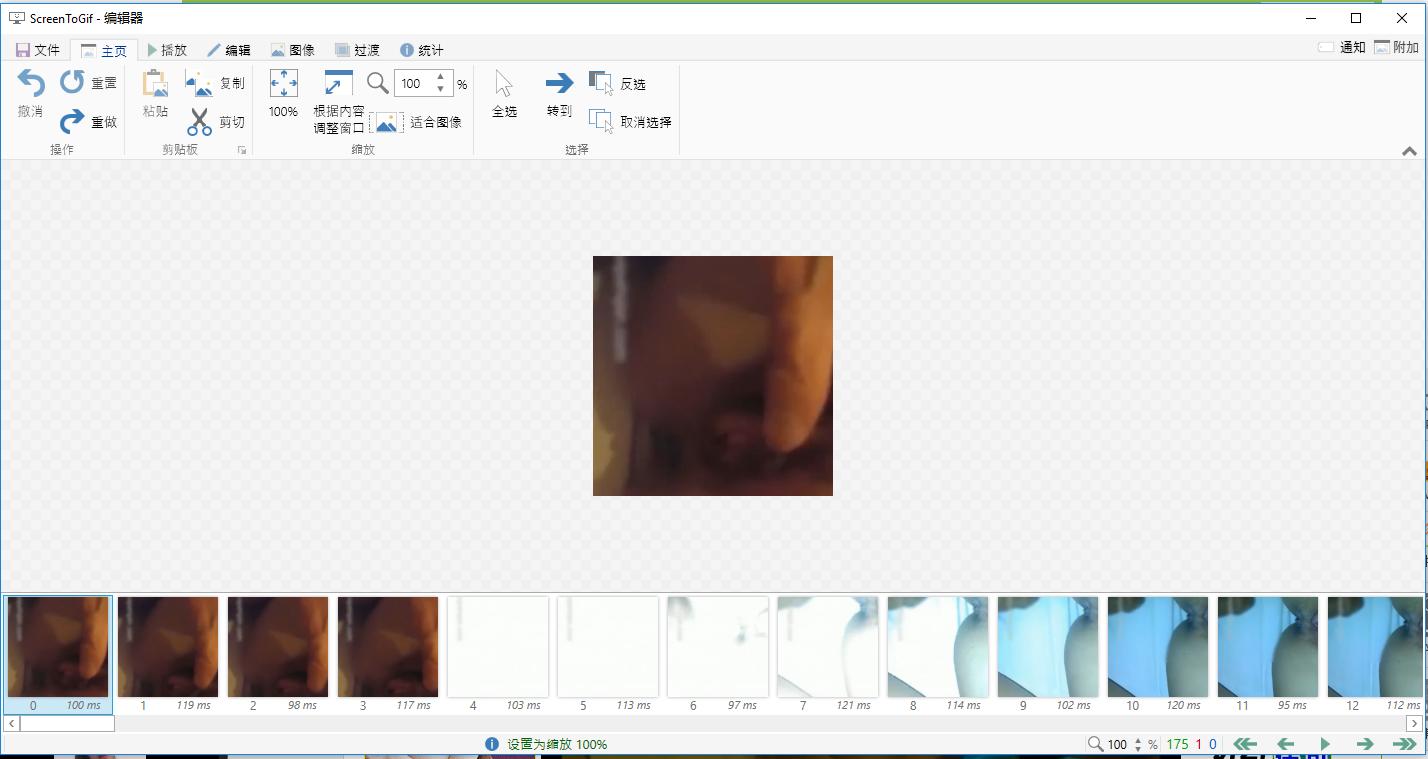
Task: Click magnifier icon beside ribbon zoom field
Action: [377, 83]
